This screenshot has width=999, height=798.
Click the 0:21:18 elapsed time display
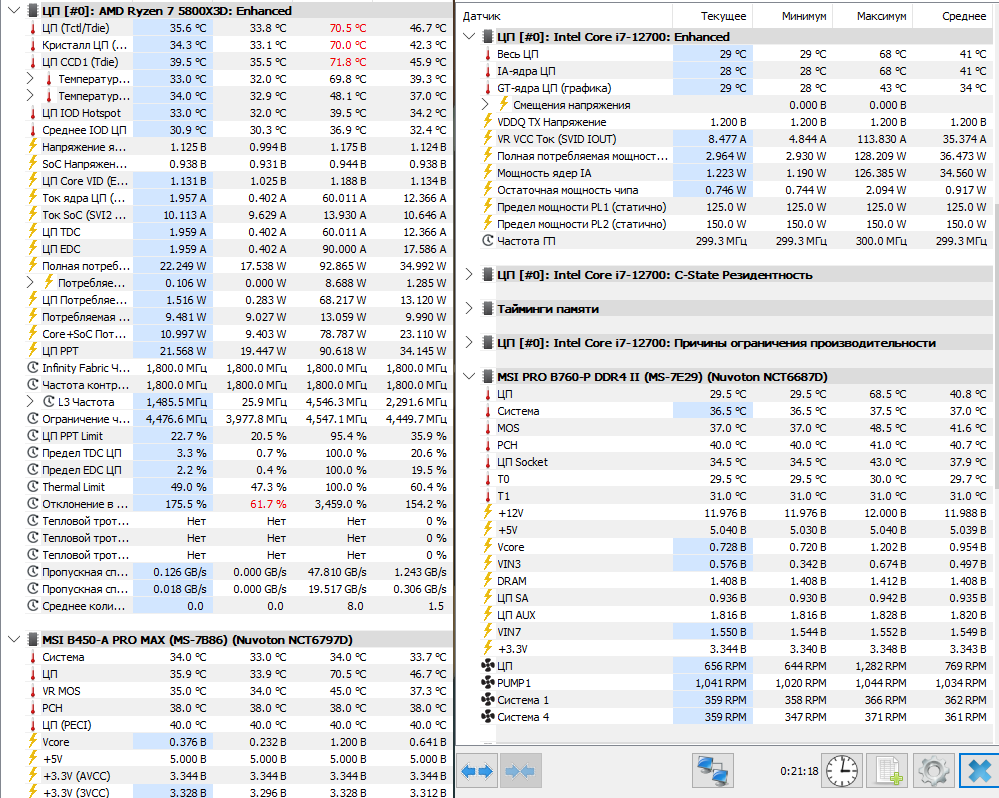(x=799, y=771)
